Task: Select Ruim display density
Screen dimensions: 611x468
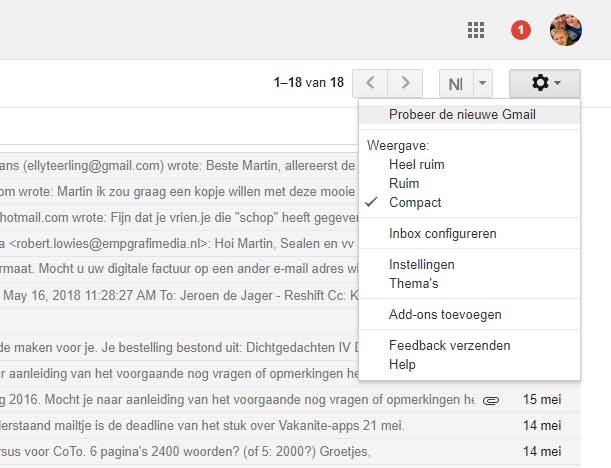Action: (x=470, y=183)
